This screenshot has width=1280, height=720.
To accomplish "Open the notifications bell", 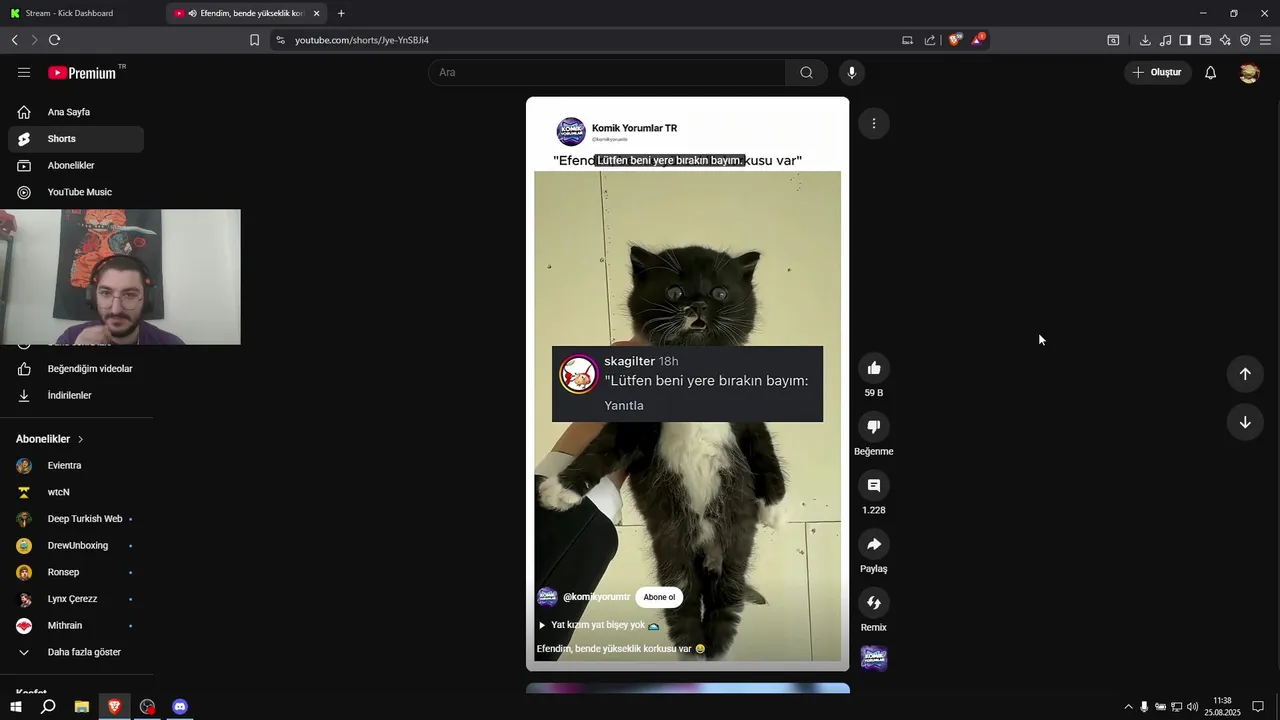I will point(1210,72).
